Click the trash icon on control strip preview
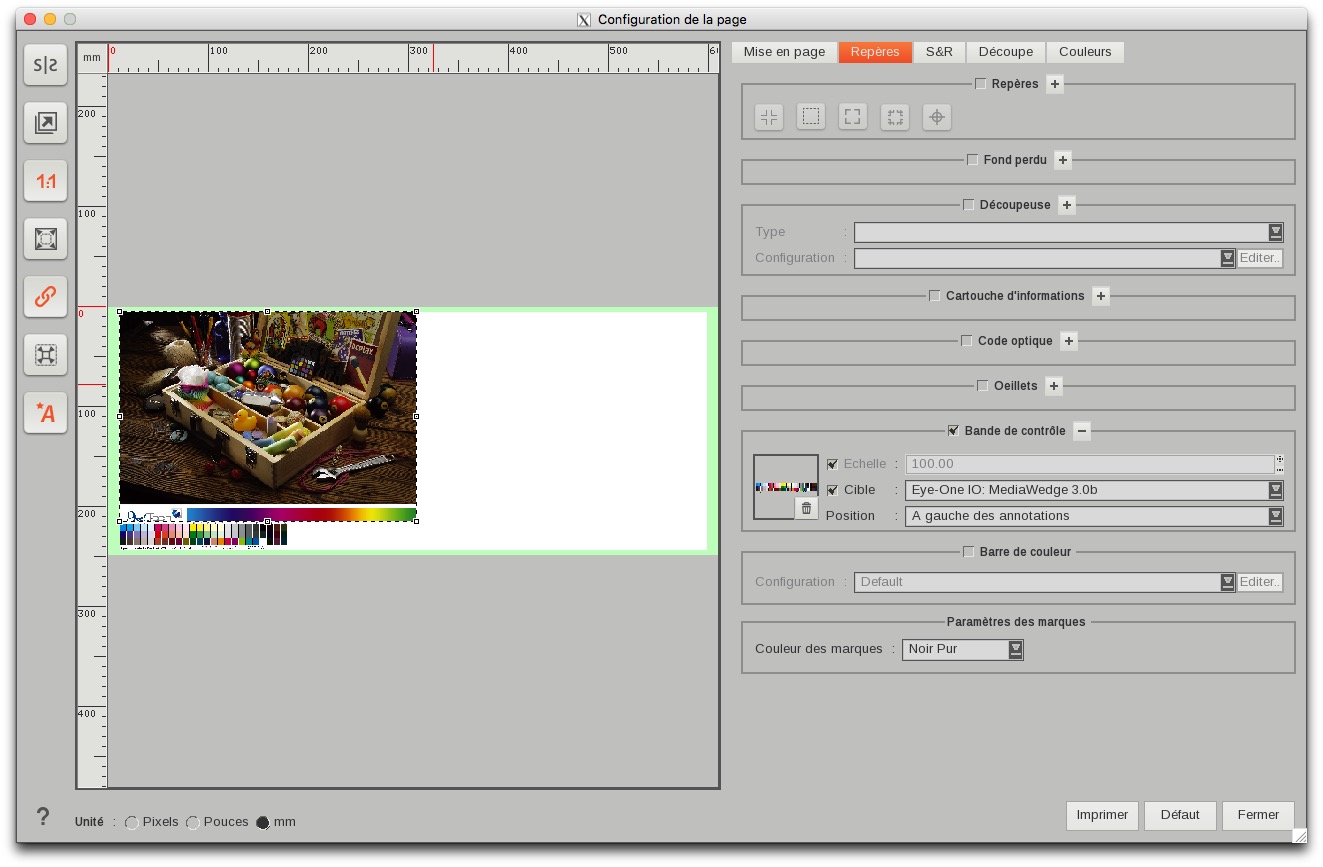Image resolution: width=1323 pixels, height=867 pixels. [x=807, y=509]
